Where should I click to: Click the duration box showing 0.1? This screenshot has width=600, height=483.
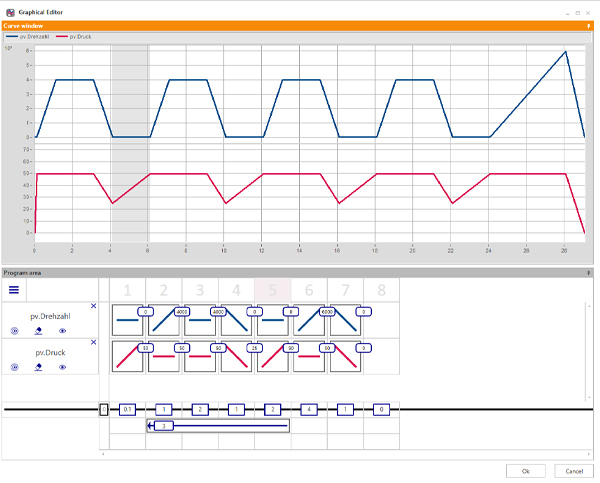(x=127, y=410)
